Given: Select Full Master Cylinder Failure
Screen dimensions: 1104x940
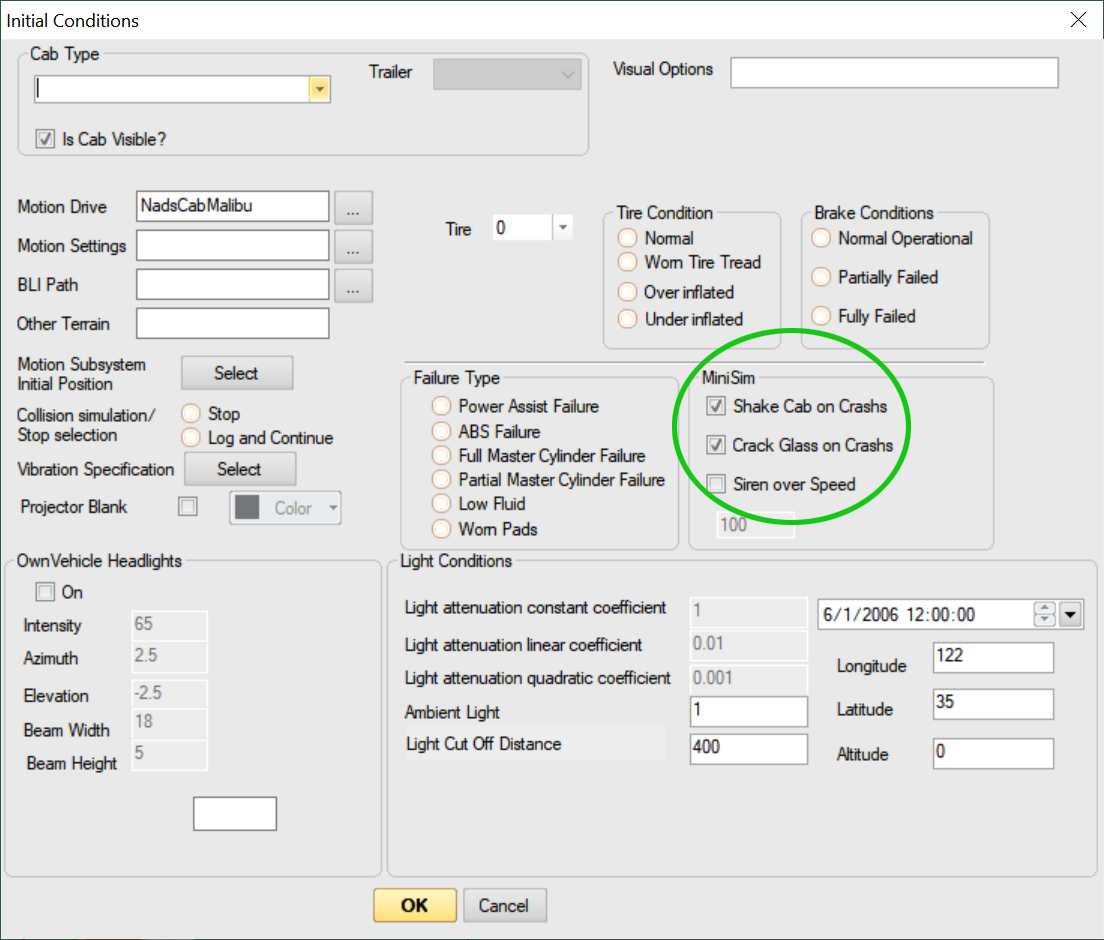Looking at the screenshot, I should 441,456.
